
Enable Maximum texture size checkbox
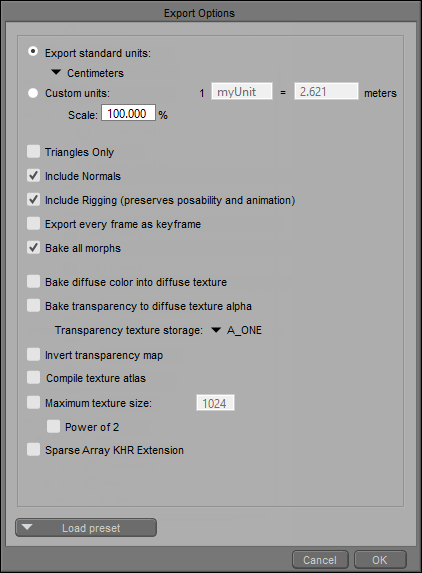click(33, 403)
